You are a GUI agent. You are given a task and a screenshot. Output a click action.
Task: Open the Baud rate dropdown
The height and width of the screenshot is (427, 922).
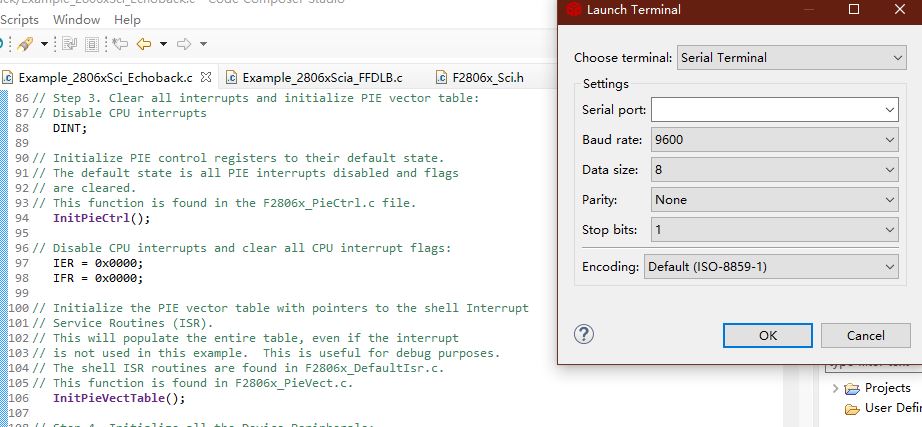tap(775, 139)
